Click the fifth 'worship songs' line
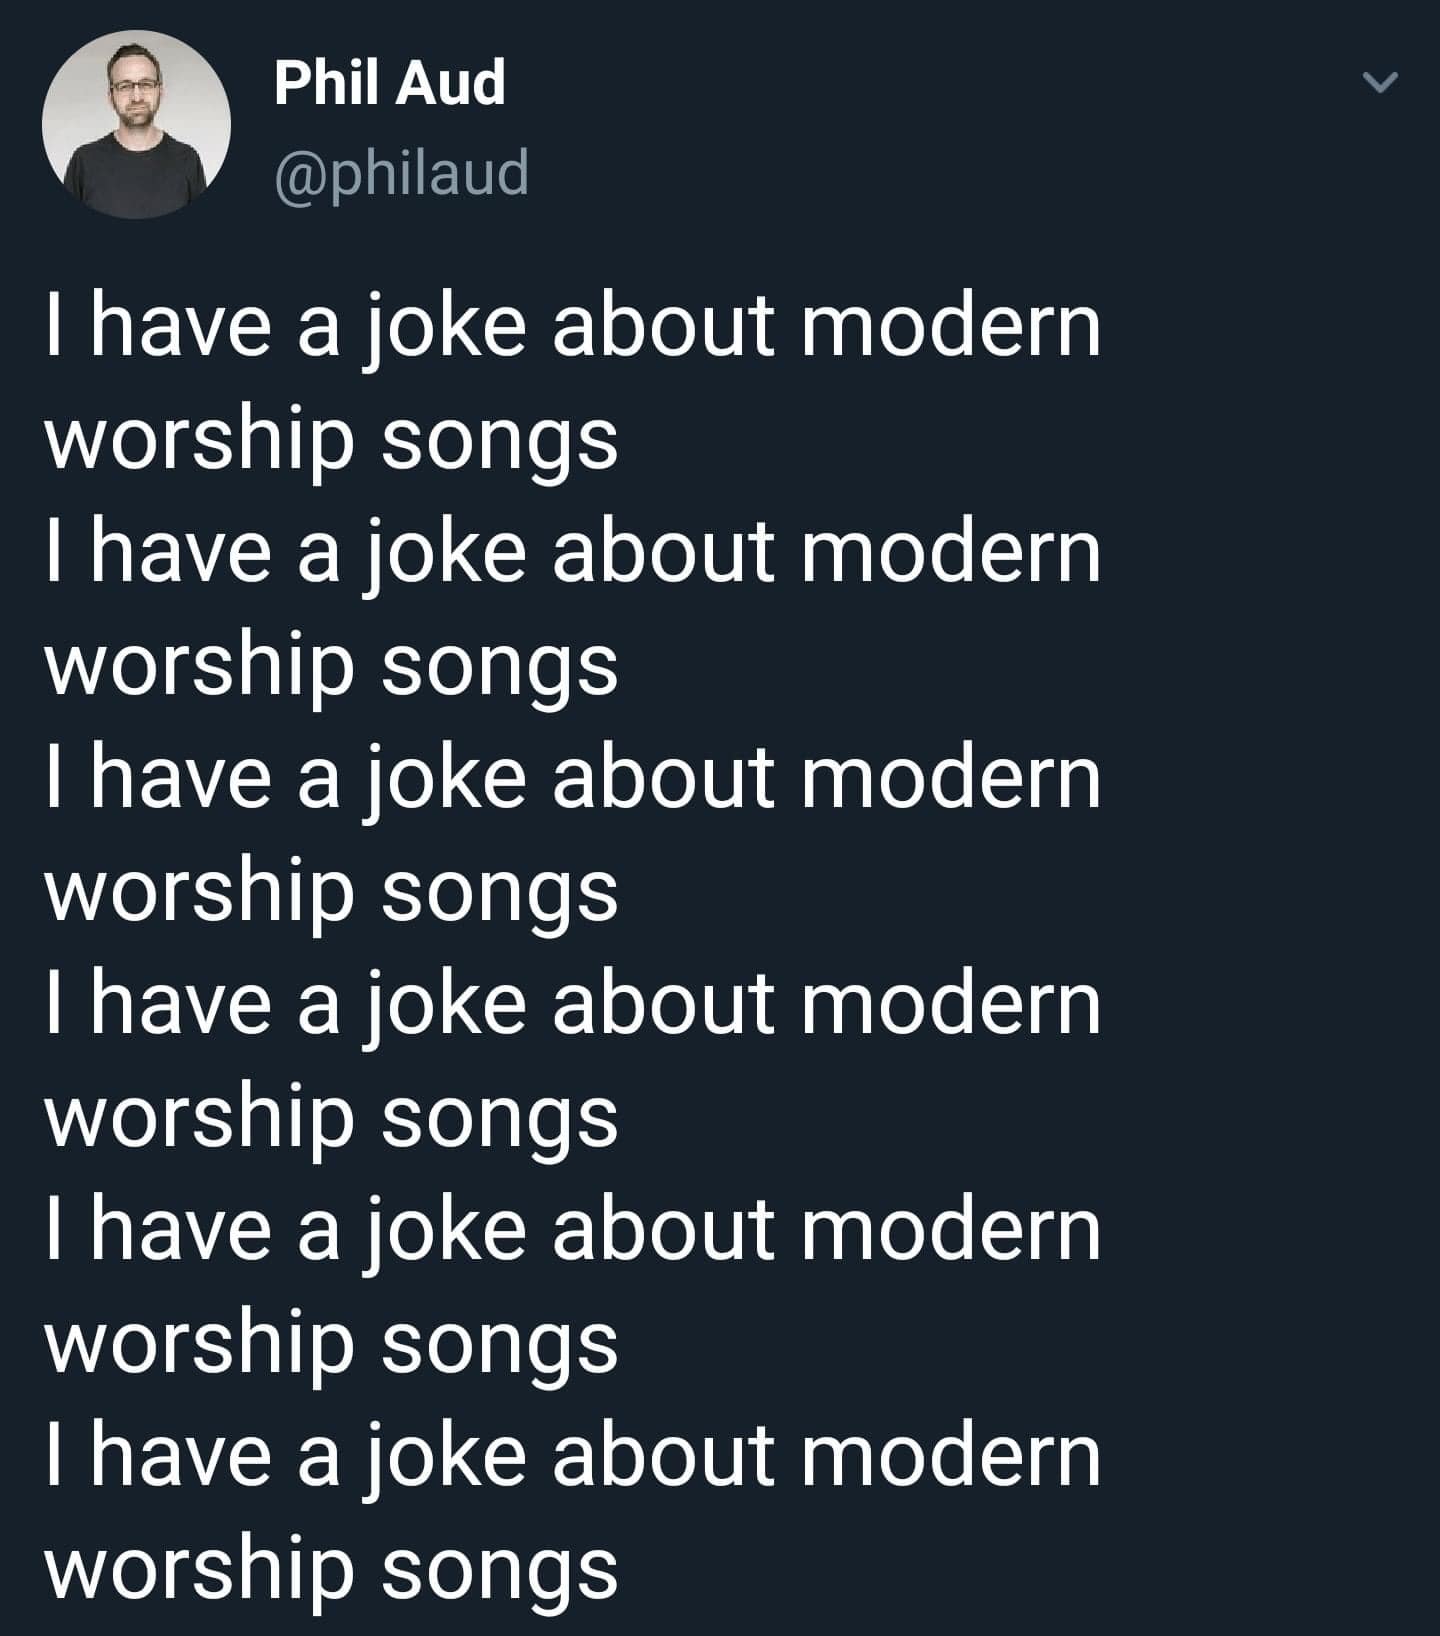Viewport: 1440px width, 1636px height. [x=332, y=1343]
